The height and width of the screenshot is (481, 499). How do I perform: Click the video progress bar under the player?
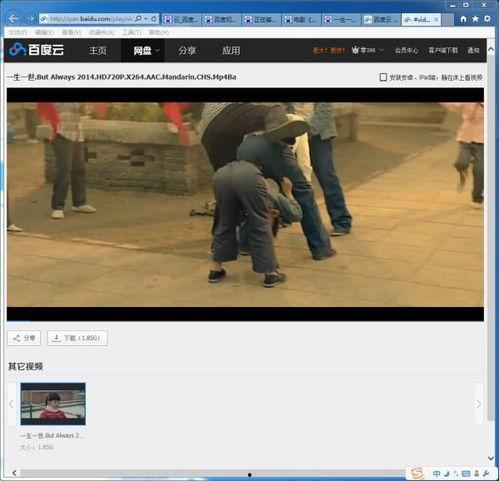(x=245, y=321)
